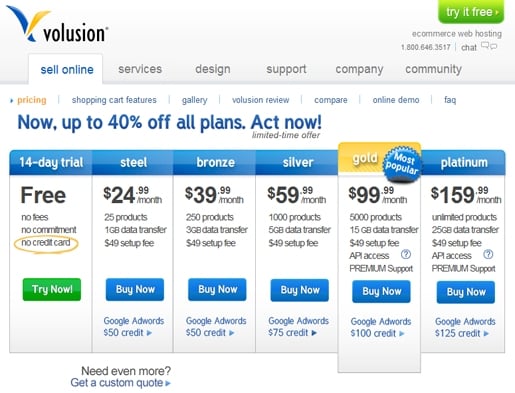Open the services menu
515x393 pixels.
point(140,69)
